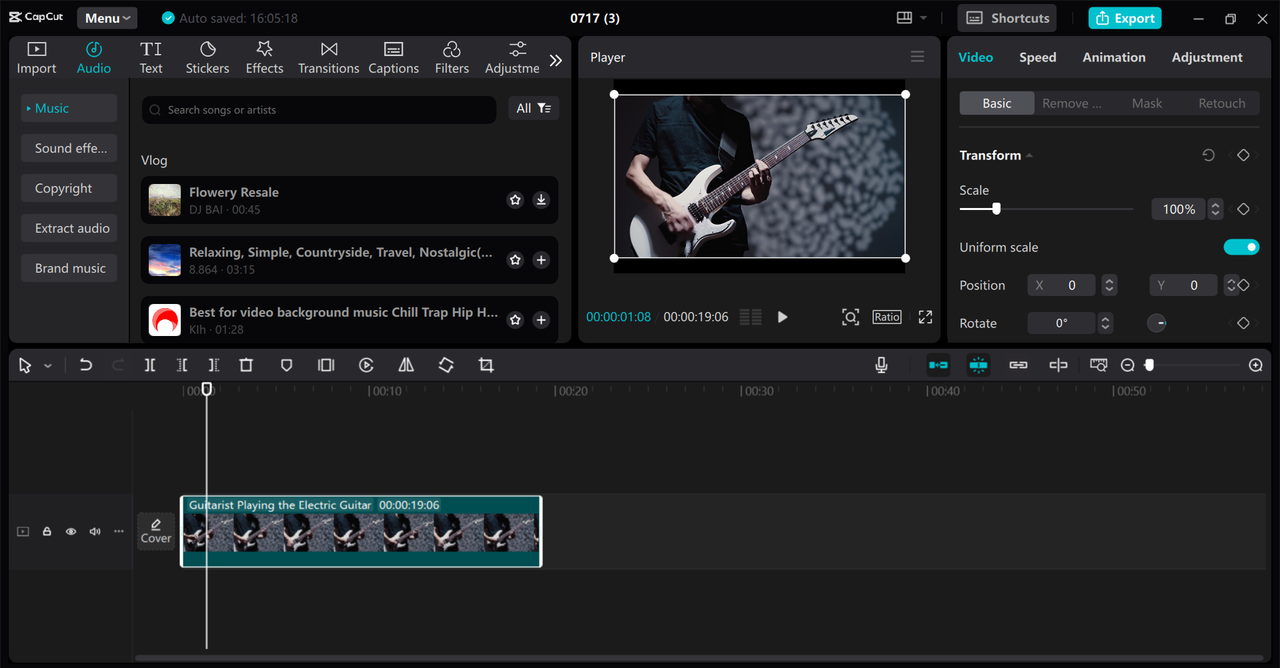Viewport: 1280px width, 668px height.
Task: Open the Ratio selector in Player
Action: [x=887, y=317]
